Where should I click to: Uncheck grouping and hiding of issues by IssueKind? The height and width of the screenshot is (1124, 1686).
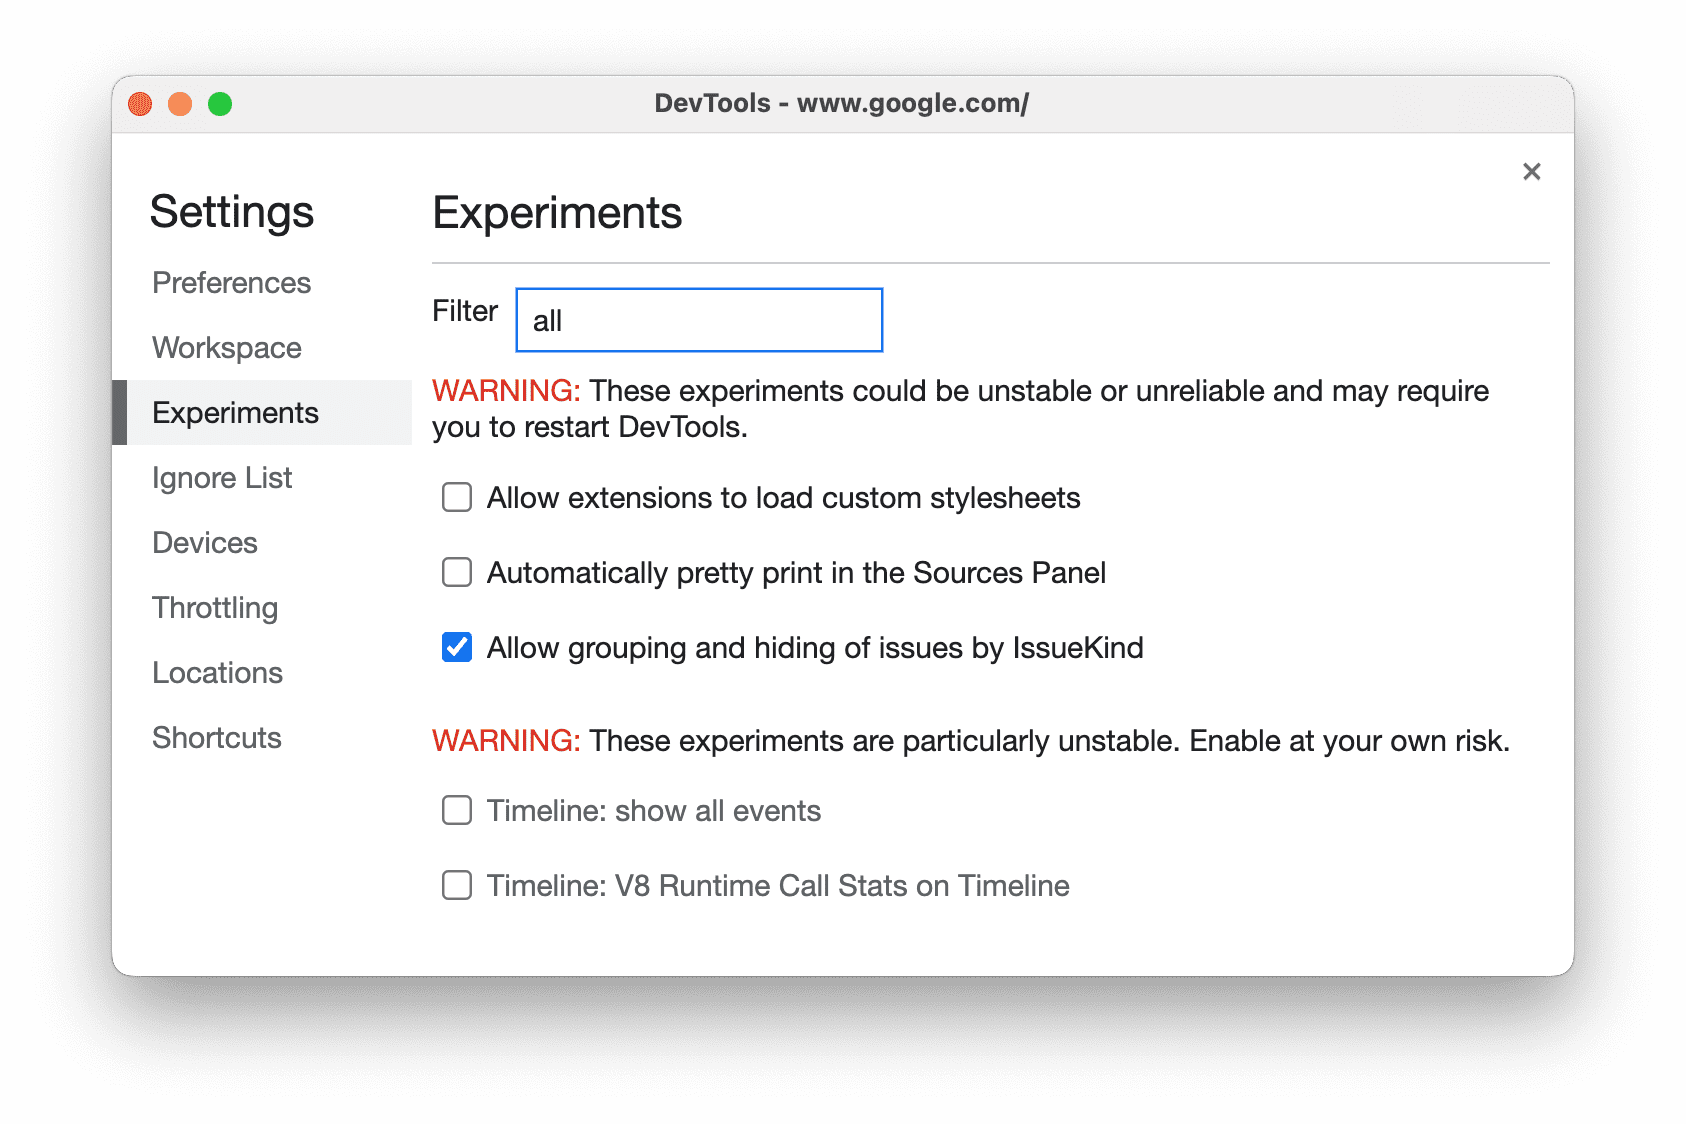(456, 648)
